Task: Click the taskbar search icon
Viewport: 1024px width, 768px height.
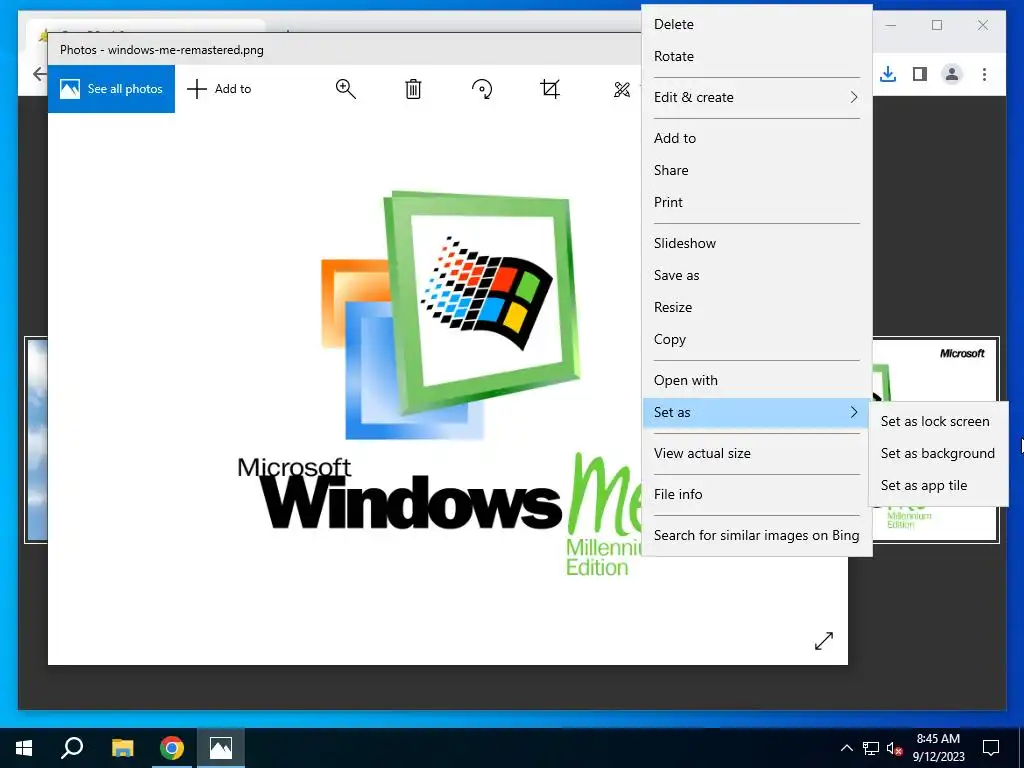Action: (72, 748)
